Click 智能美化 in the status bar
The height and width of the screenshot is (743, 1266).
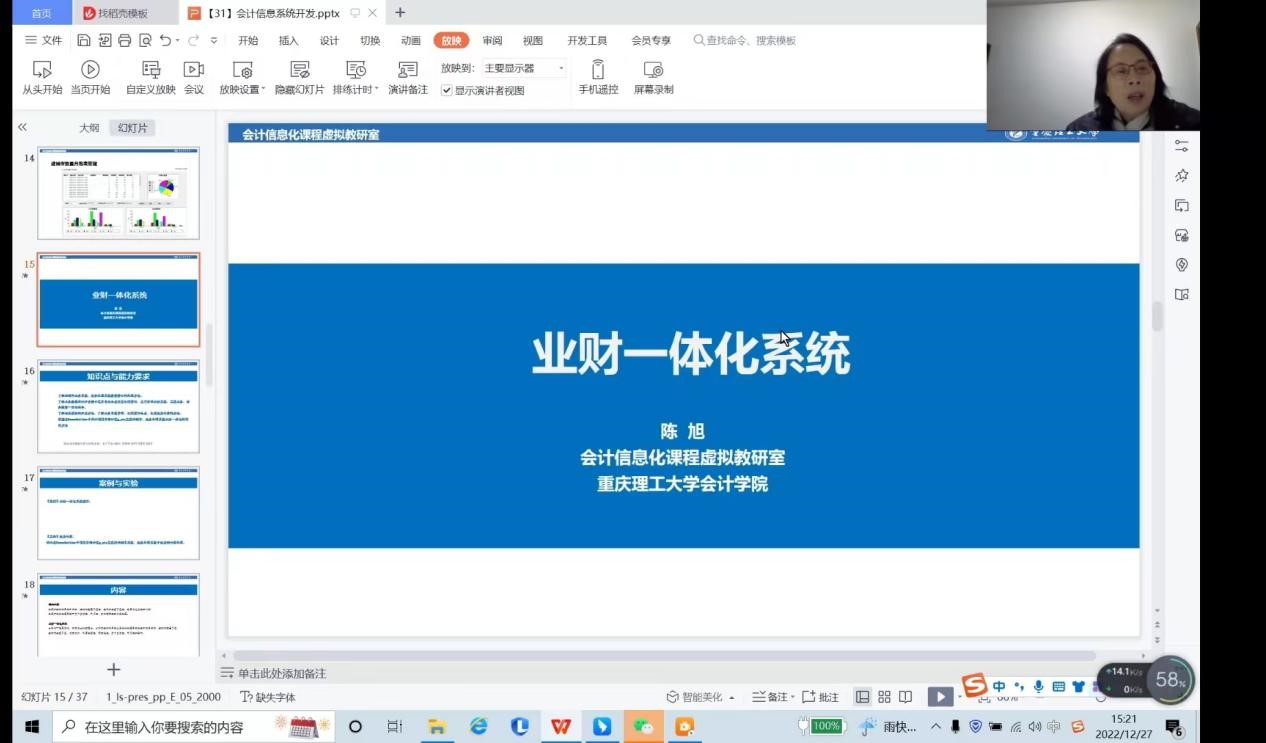701,697
